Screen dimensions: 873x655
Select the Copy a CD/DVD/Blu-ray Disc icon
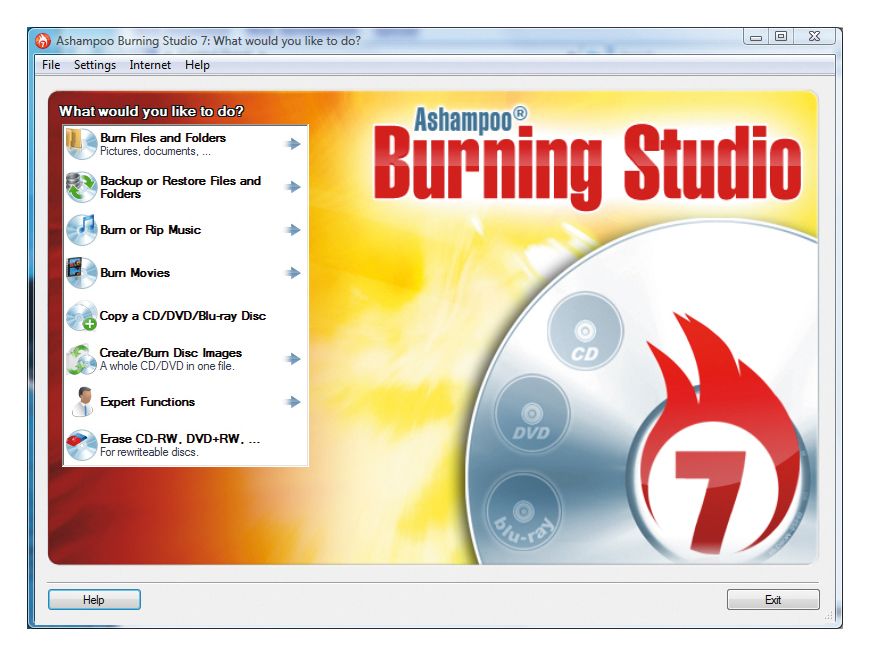[80, 314]
